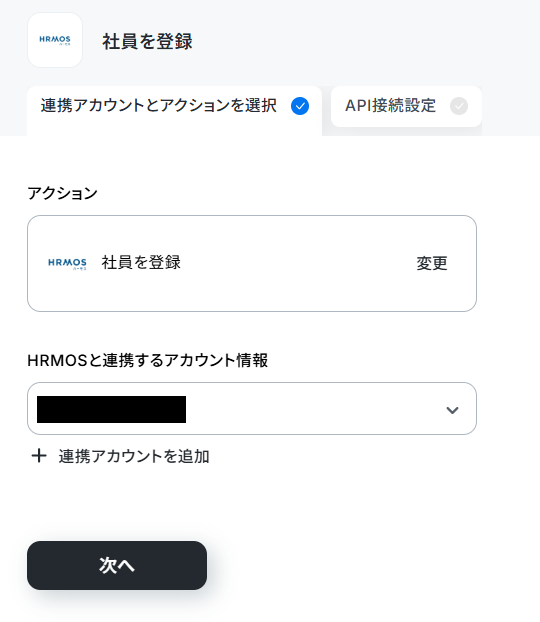Click the HRMOSと連携するアカウント情報 label
This screenshot has width=540, height=622.
click(x=148, y=360)
